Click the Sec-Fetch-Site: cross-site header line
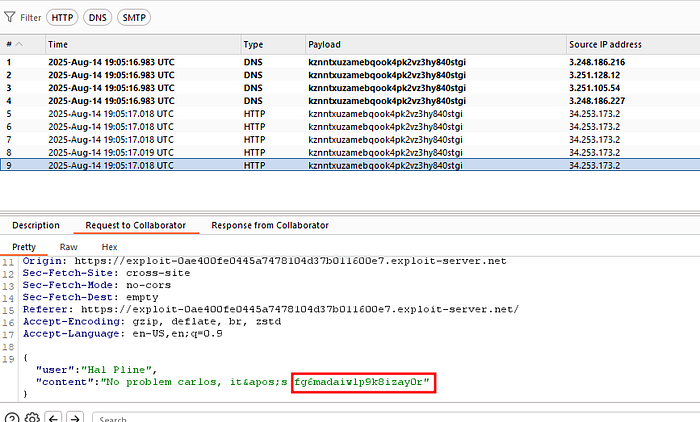 [x=106, y=273]
